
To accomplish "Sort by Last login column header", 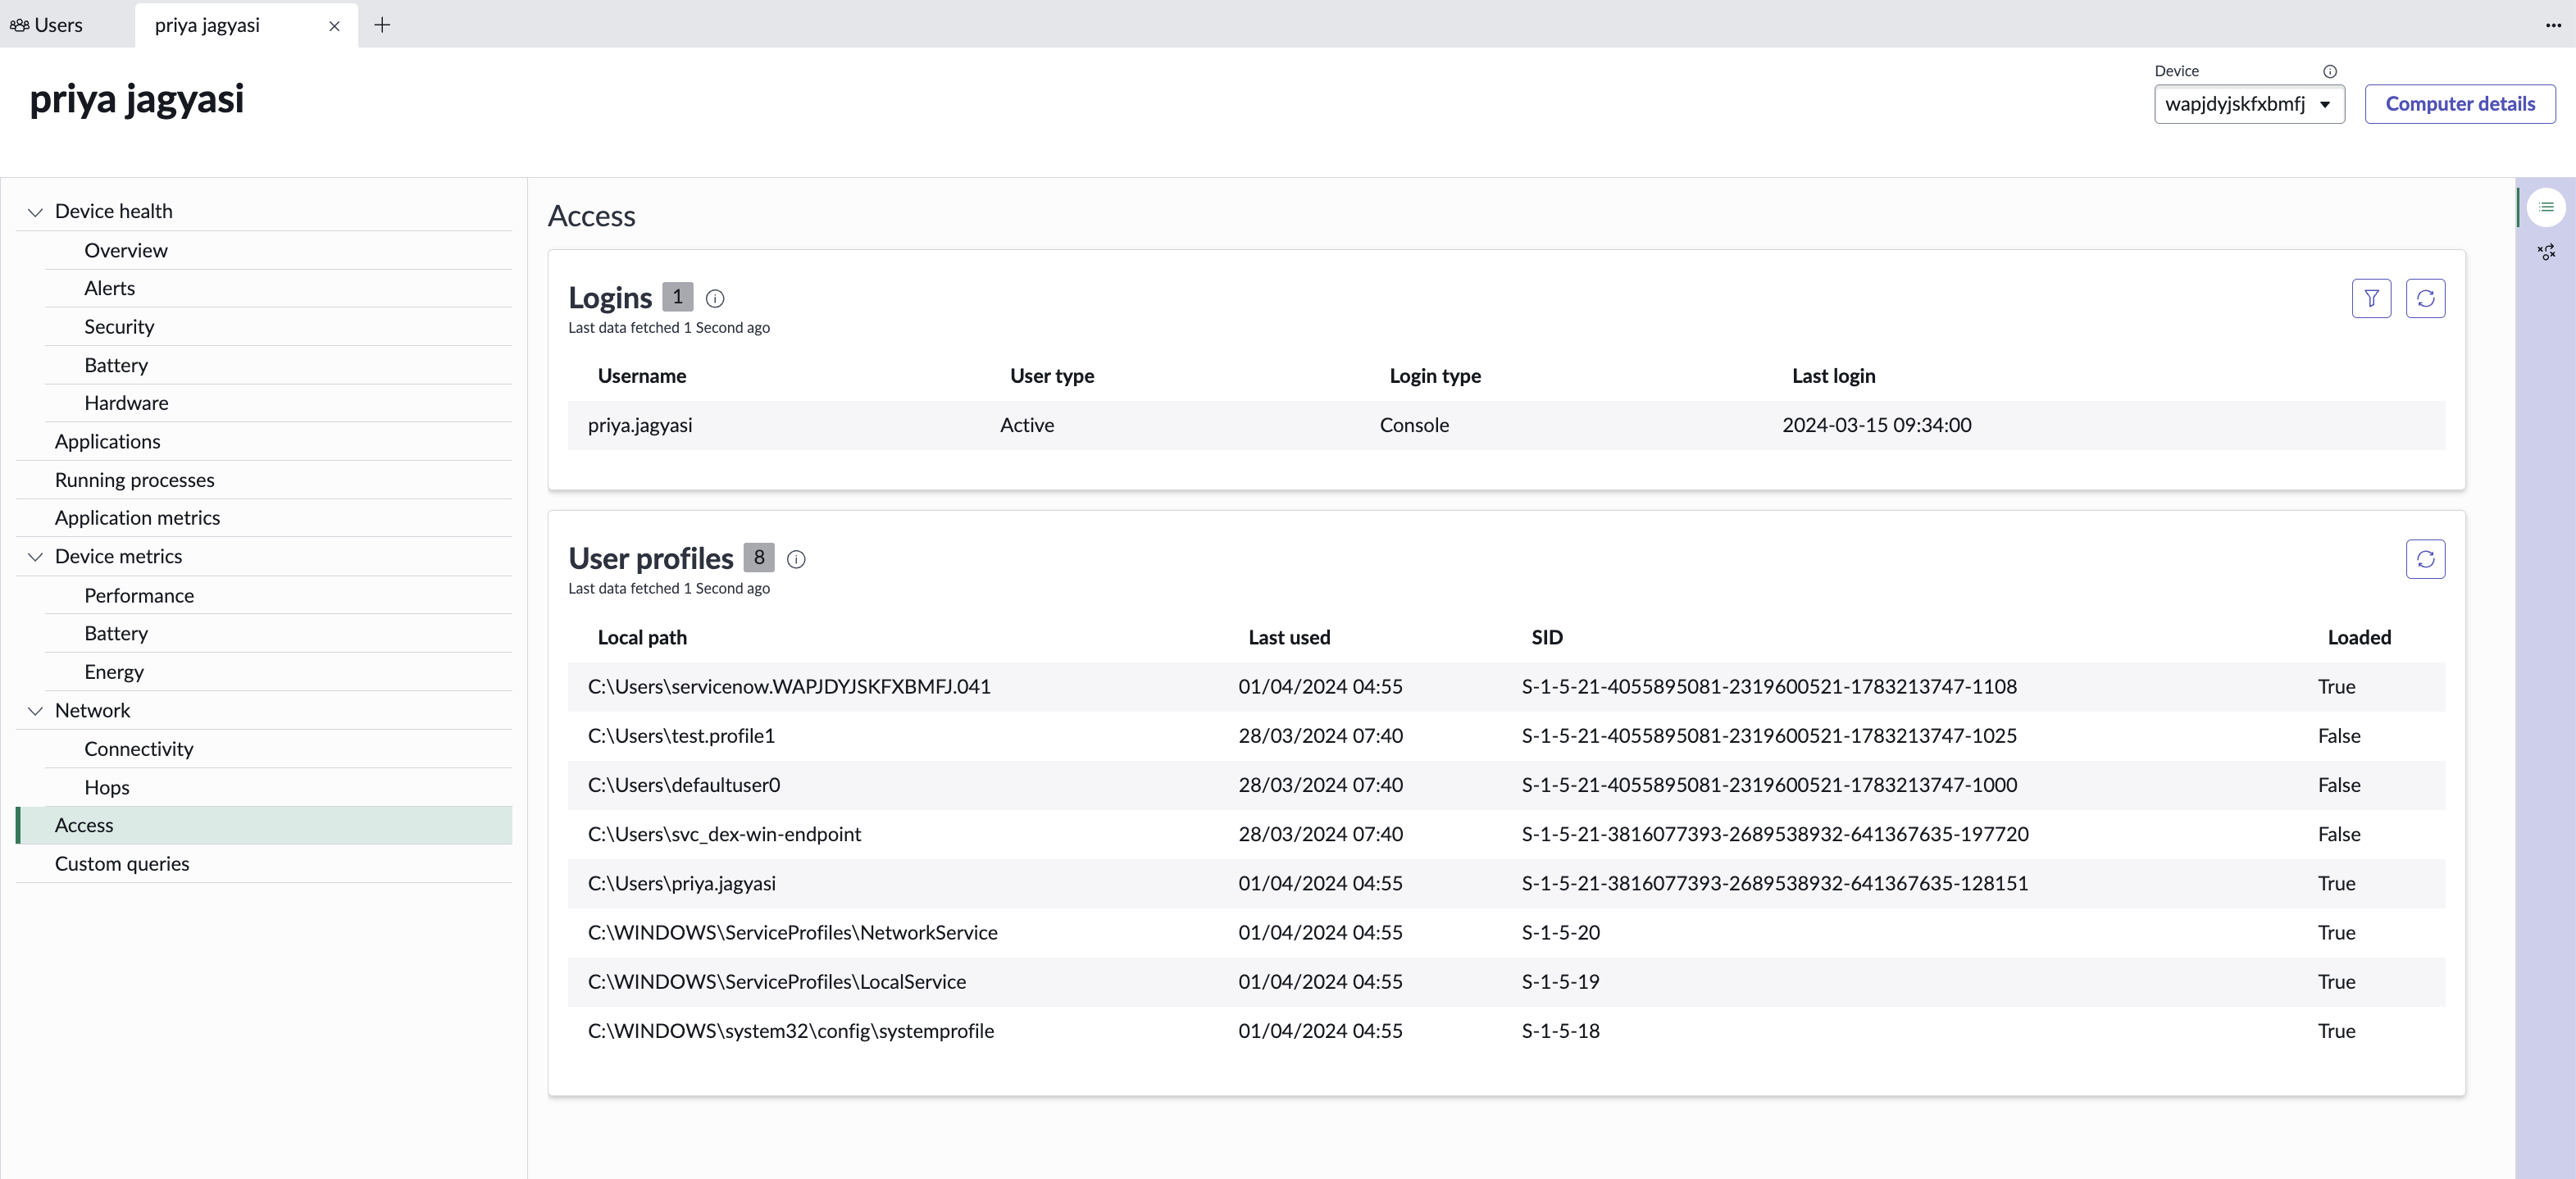I will pyautogui.click(x=1833, y=376).
